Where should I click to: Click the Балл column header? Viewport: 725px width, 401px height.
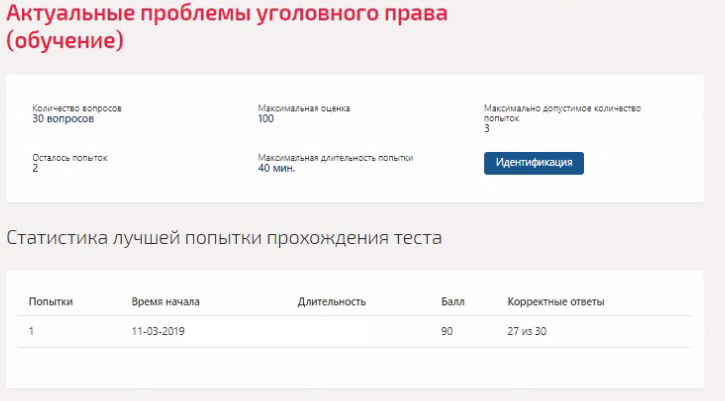tap(453, 302)
